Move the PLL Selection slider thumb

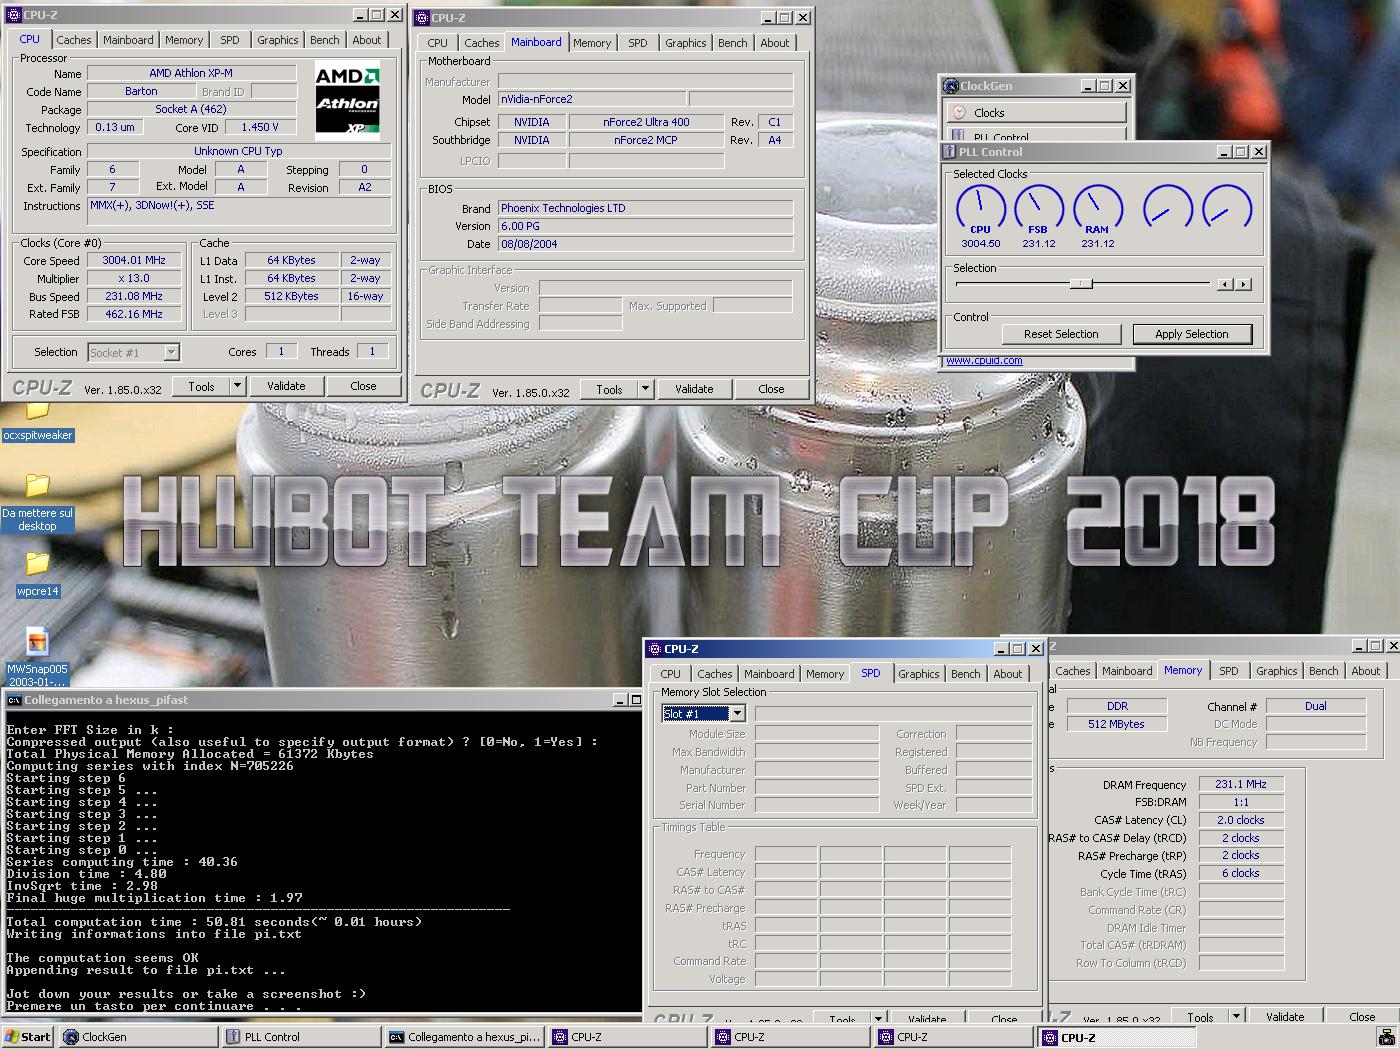tap(1080, 284)
